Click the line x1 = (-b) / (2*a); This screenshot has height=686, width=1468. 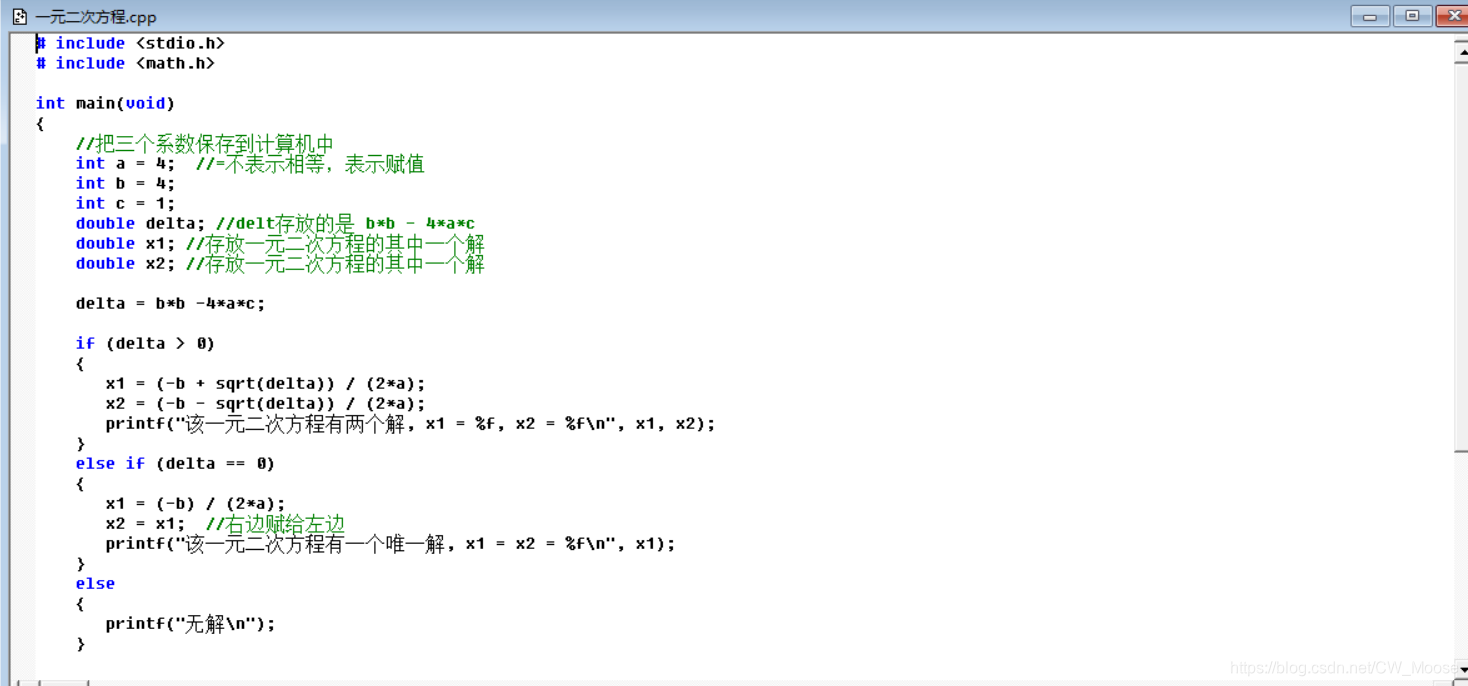[x=195, y=503]
